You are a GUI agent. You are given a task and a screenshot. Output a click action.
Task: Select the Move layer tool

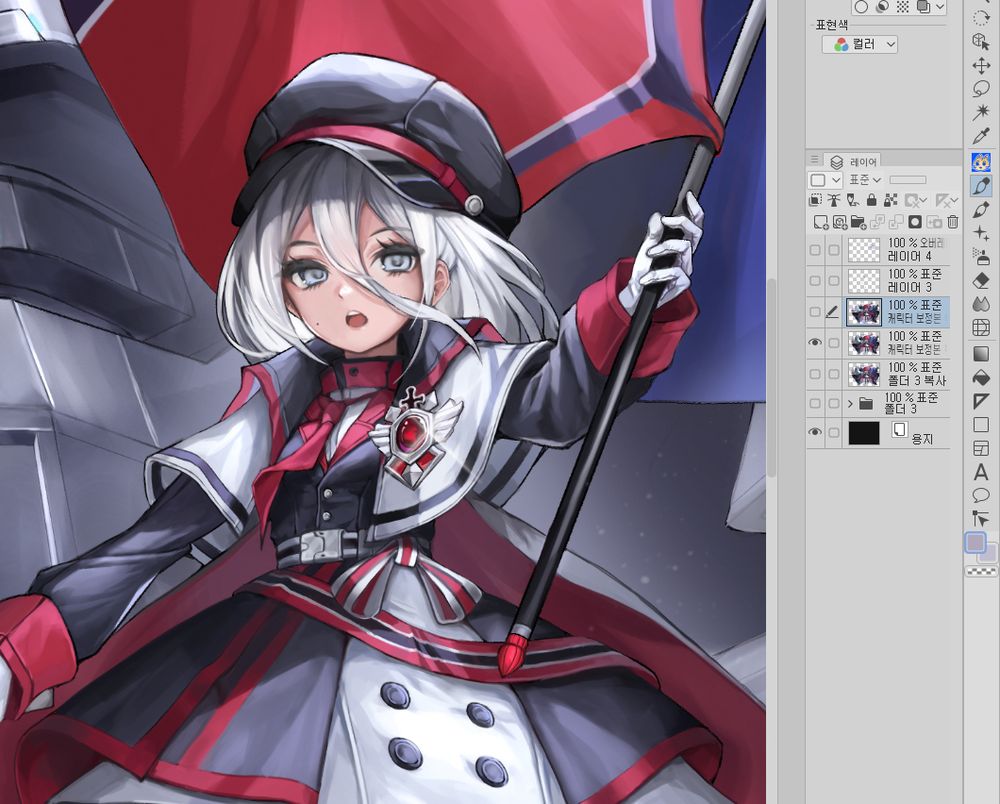pyautogui.click(x=981, y=66)
